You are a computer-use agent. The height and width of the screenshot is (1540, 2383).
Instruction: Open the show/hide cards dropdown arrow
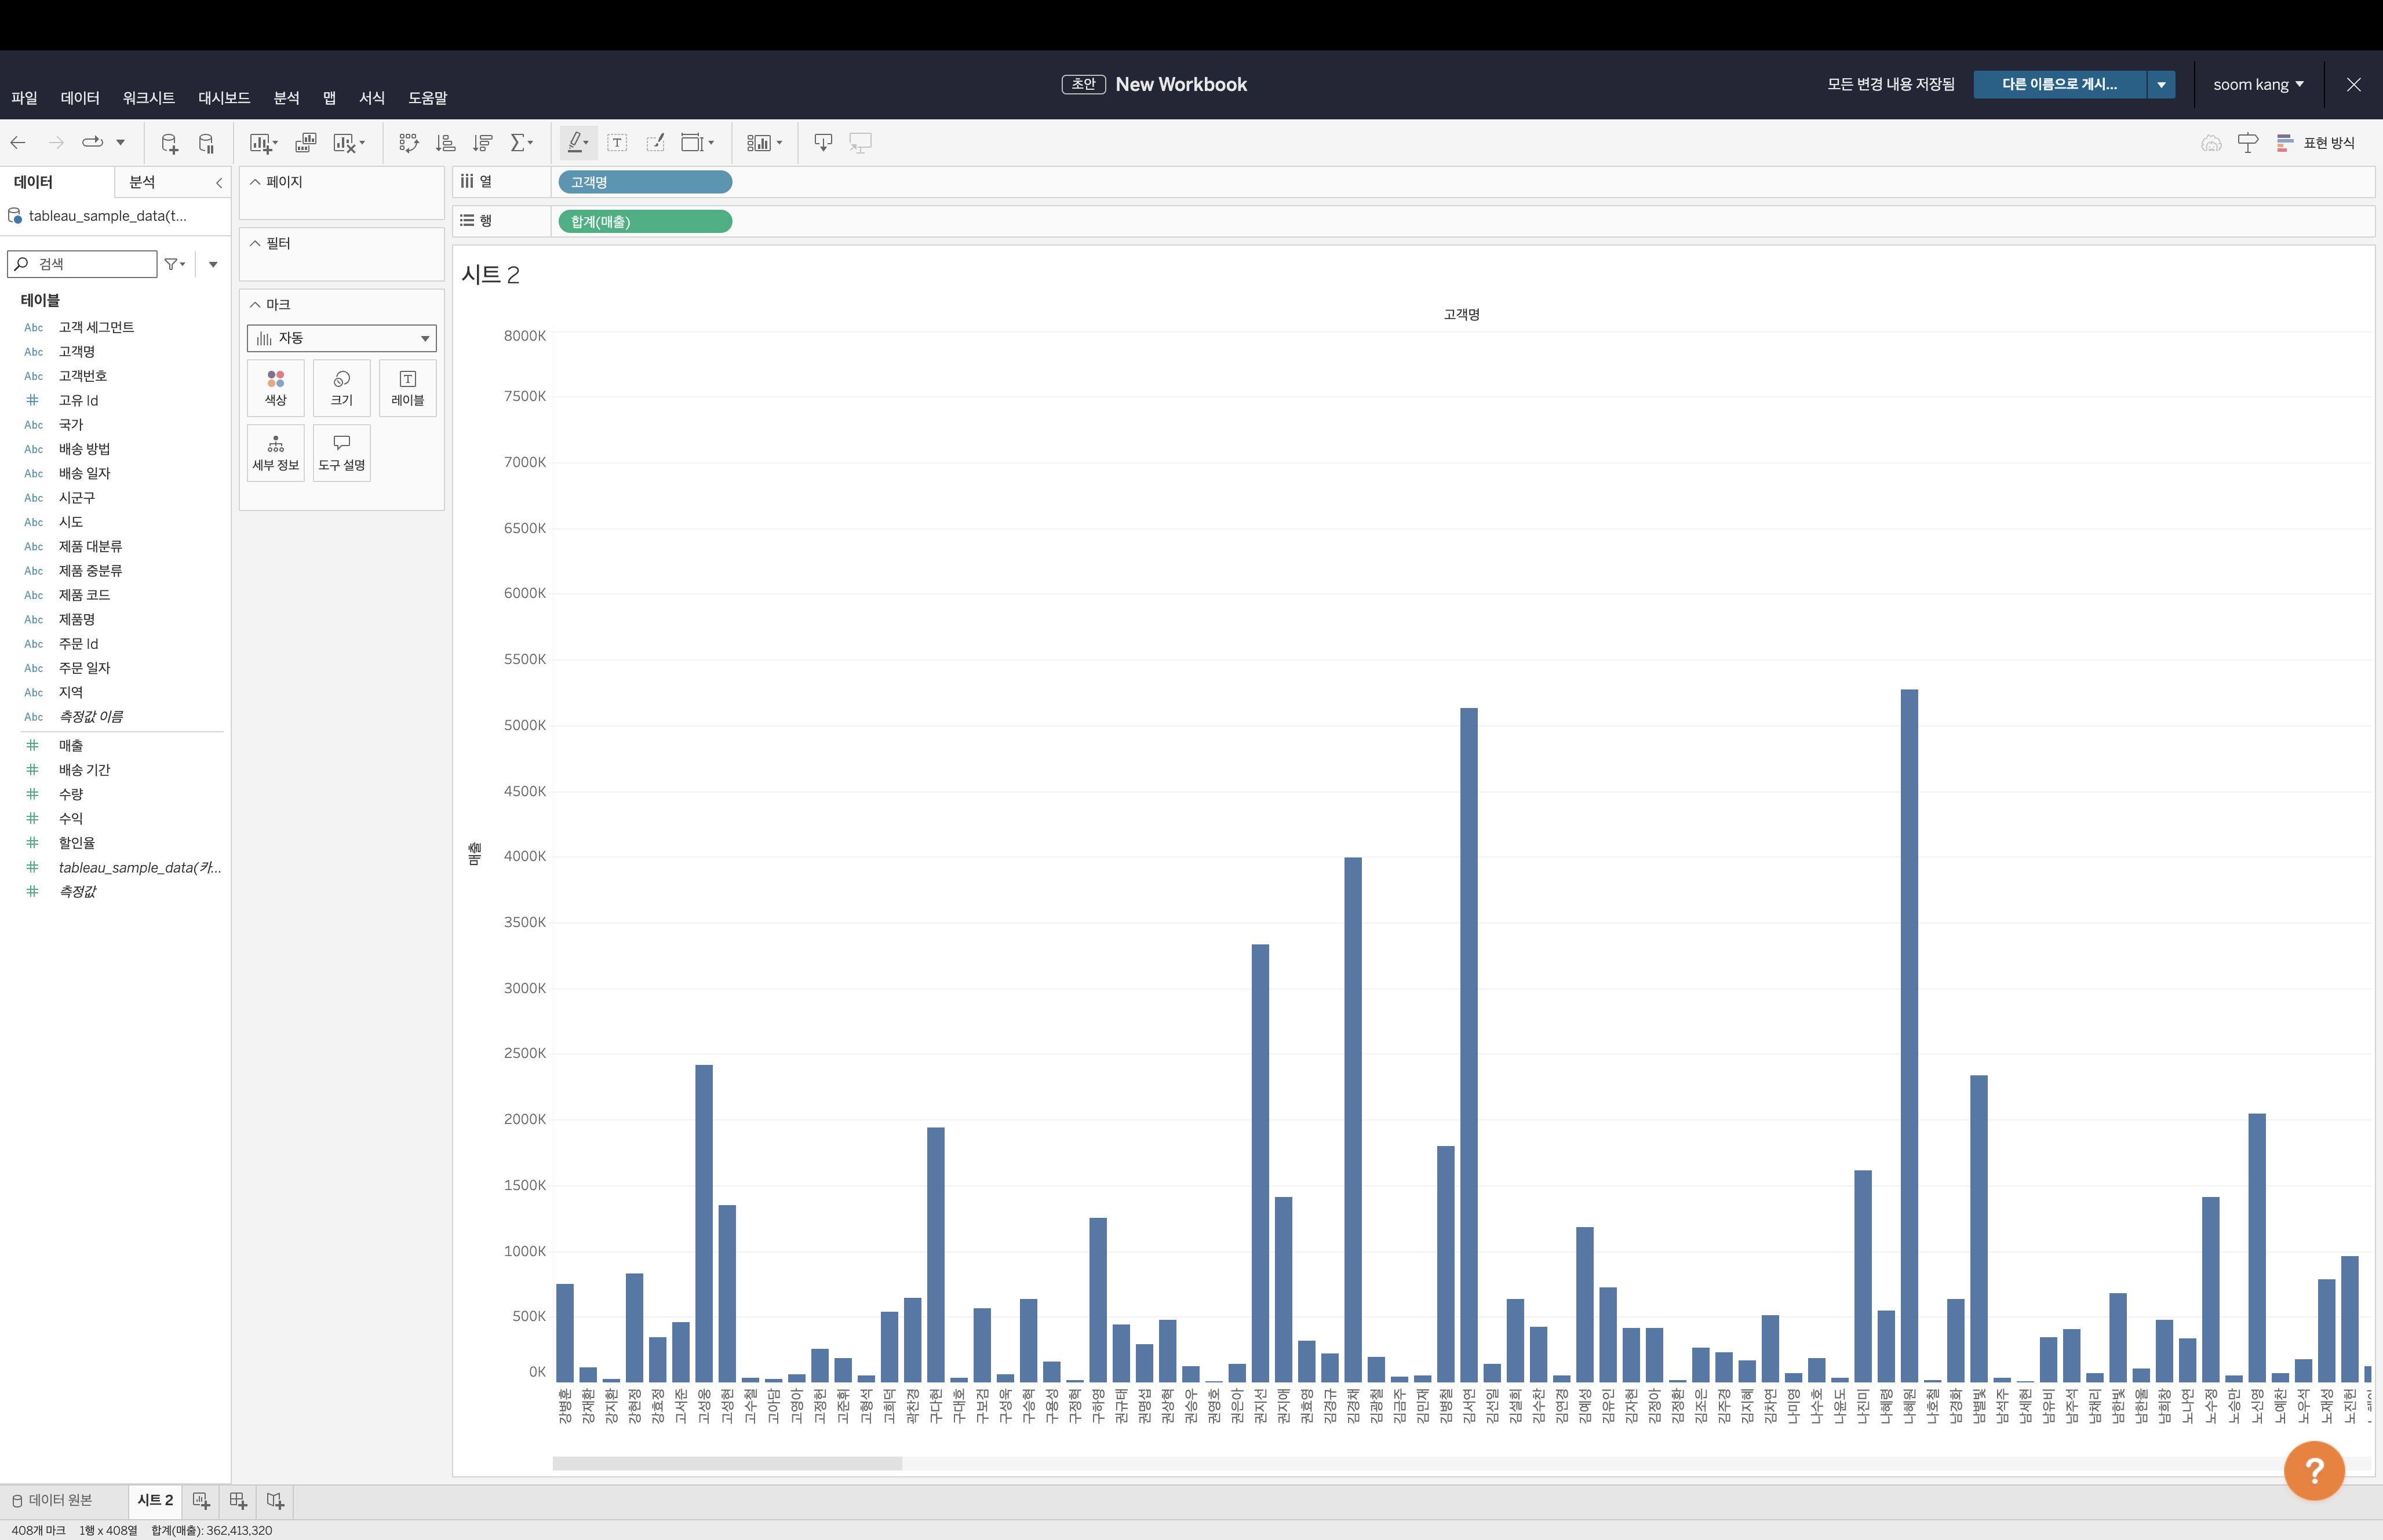pos(779,143)
